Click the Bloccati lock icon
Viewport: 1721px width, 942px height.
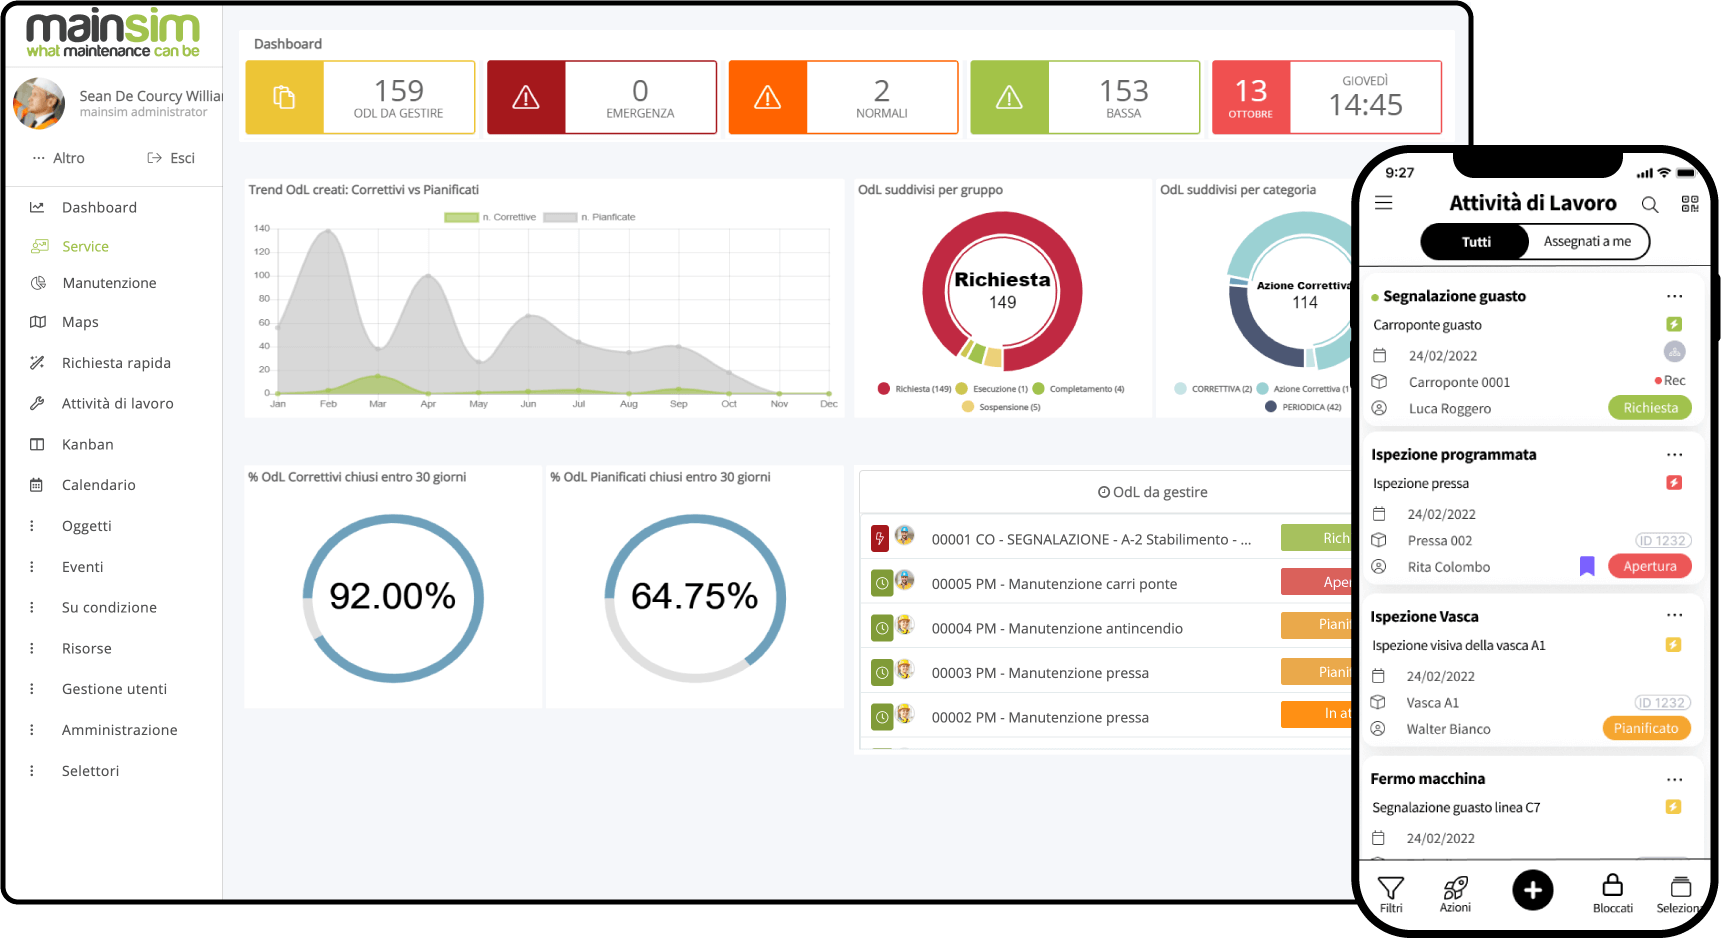[1612, 885]
